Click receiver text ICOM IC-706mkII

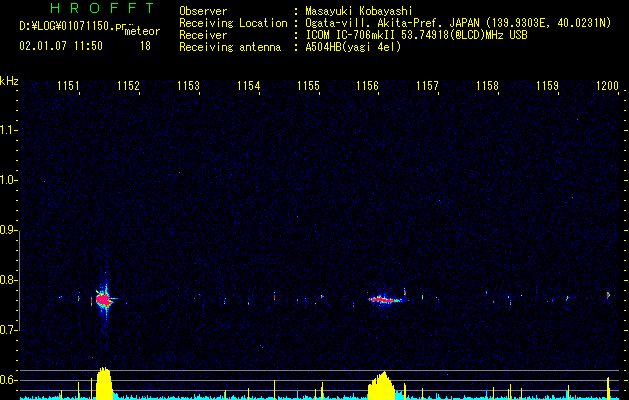[x=350, y=35]
